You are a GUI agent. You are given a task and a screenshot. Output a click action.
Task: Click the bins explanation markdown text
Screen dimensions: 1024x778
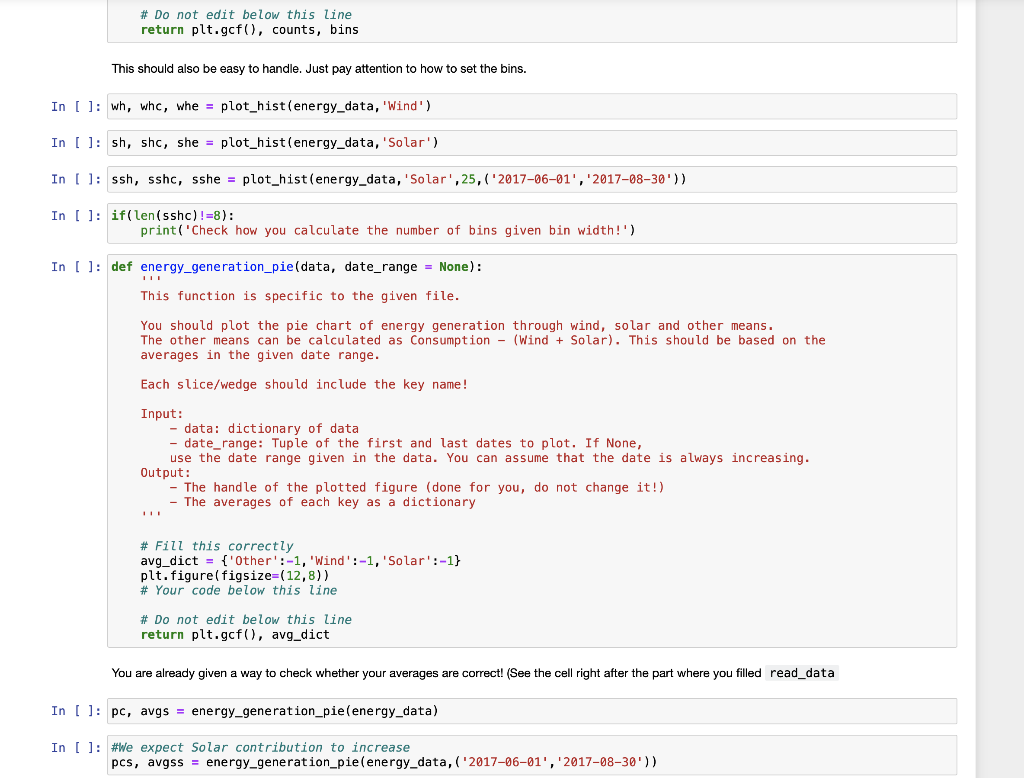320,69
